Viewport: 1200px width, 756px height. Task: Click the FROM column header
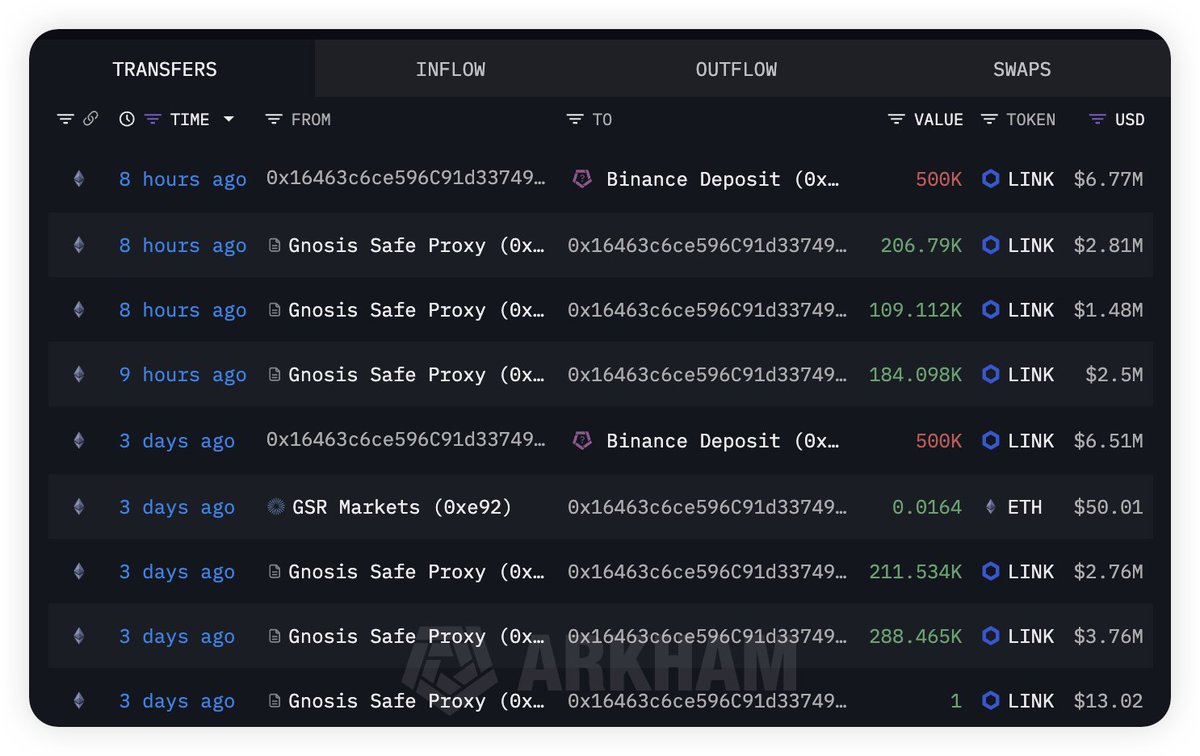pos(311,120)
